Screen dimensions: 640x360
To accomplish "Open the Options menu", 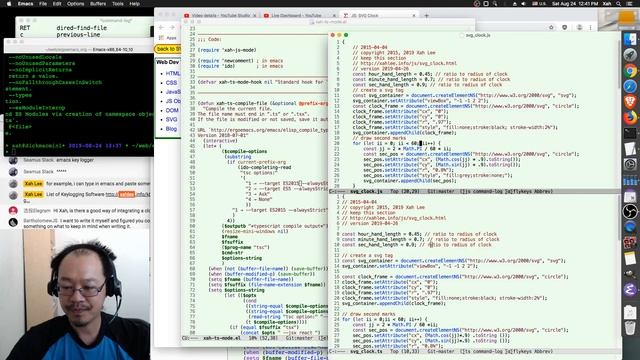I will click(76, 4).
